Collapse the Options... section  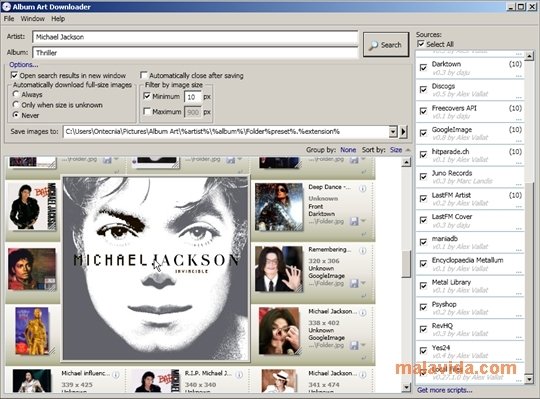point(23,64)
